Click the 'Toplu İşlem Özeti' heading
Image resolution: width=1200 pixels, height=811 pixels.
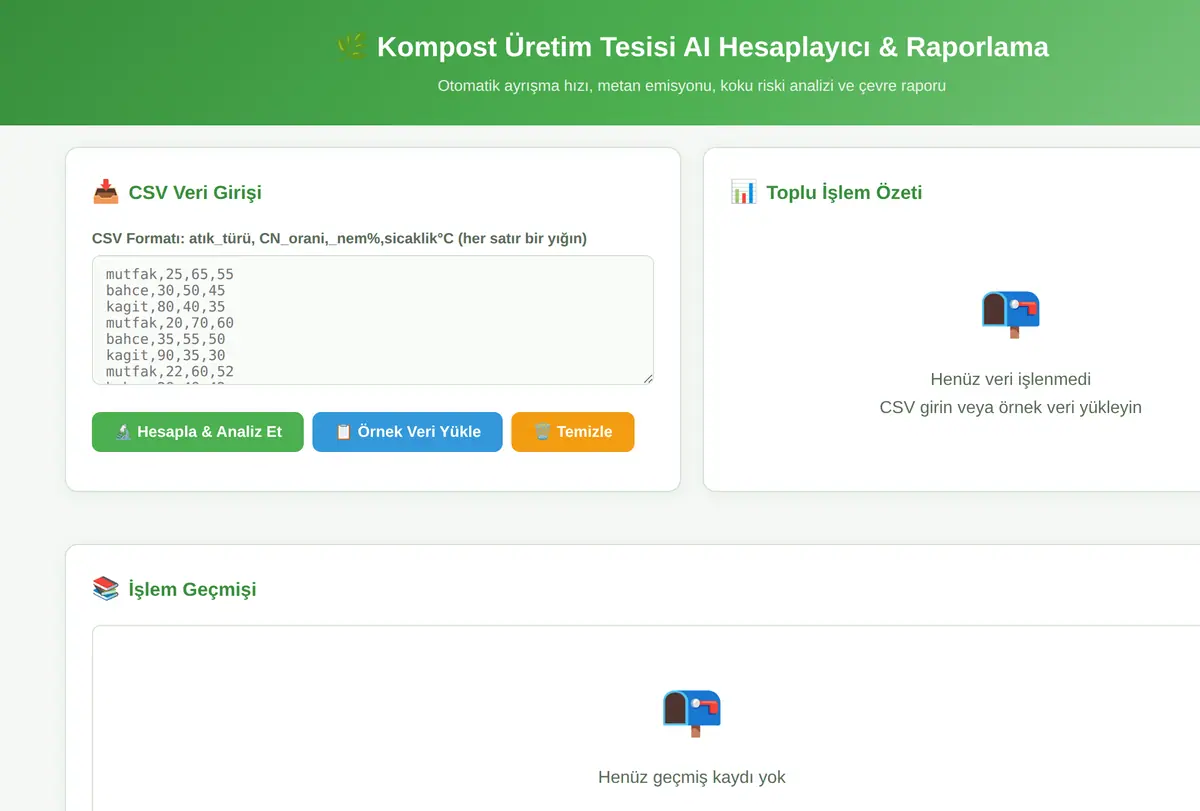pyautogui.click(x=844, y=192)
